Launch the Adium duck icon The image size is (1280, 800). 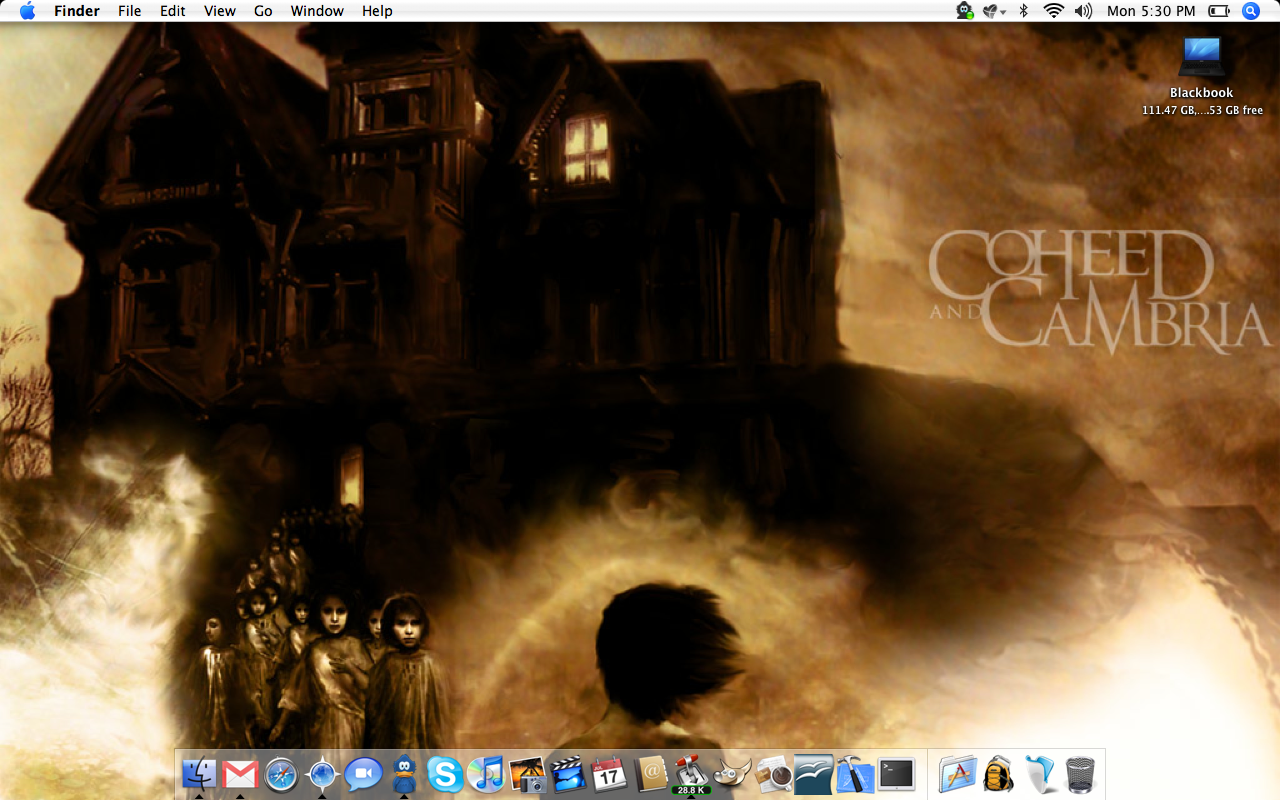click(404, 774)
